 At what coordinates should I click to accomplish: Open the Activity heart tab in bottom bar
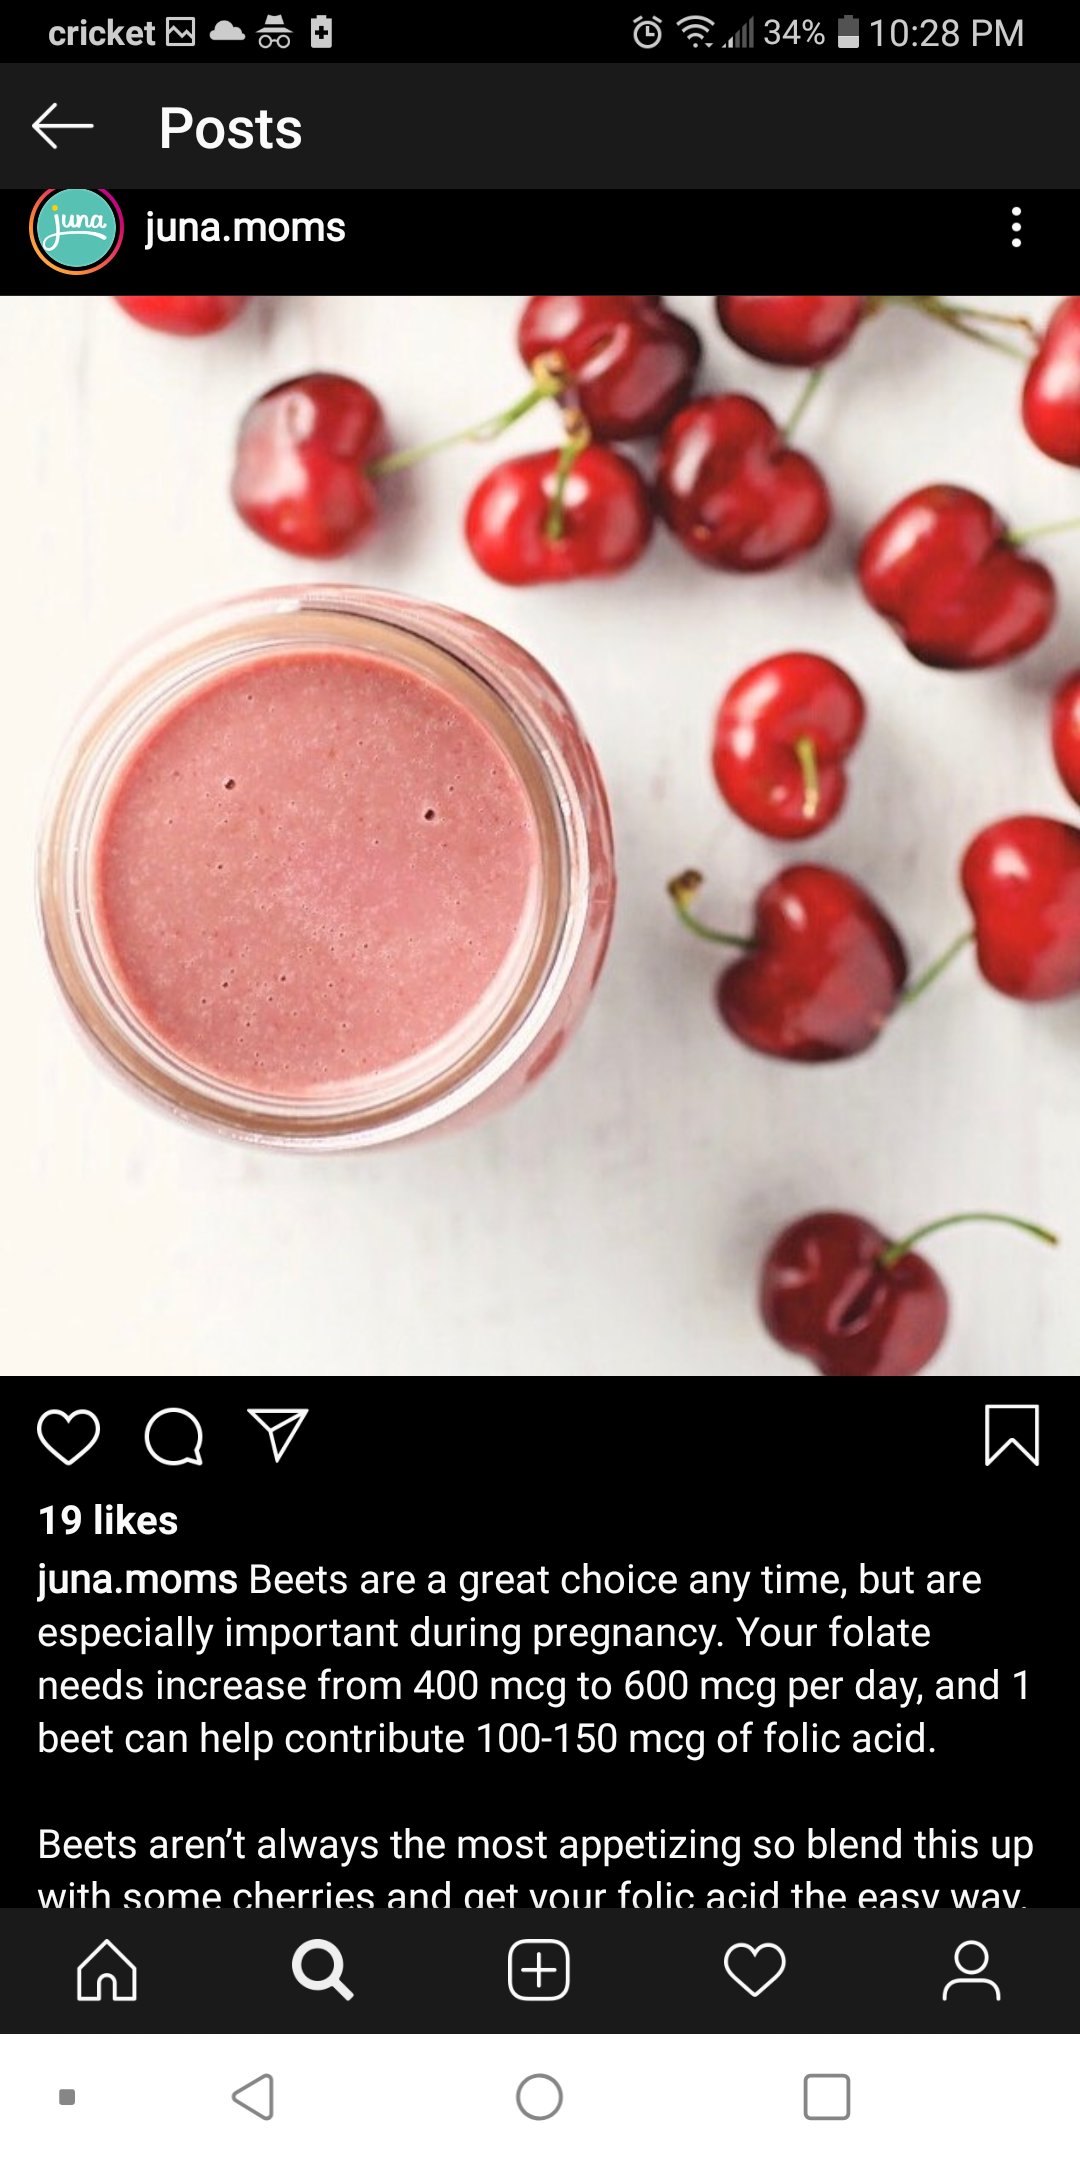[x=755, y=1970]
